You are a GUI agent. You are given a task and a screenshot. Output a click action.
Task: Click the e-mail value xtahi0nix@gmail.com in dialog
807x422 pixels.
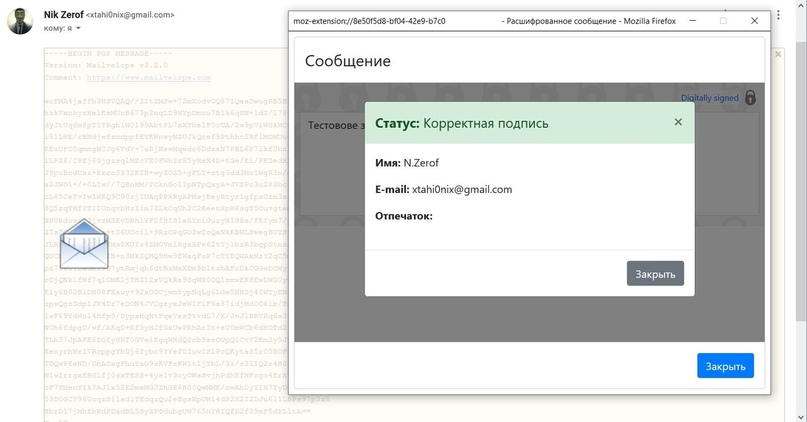click(462, 189)
